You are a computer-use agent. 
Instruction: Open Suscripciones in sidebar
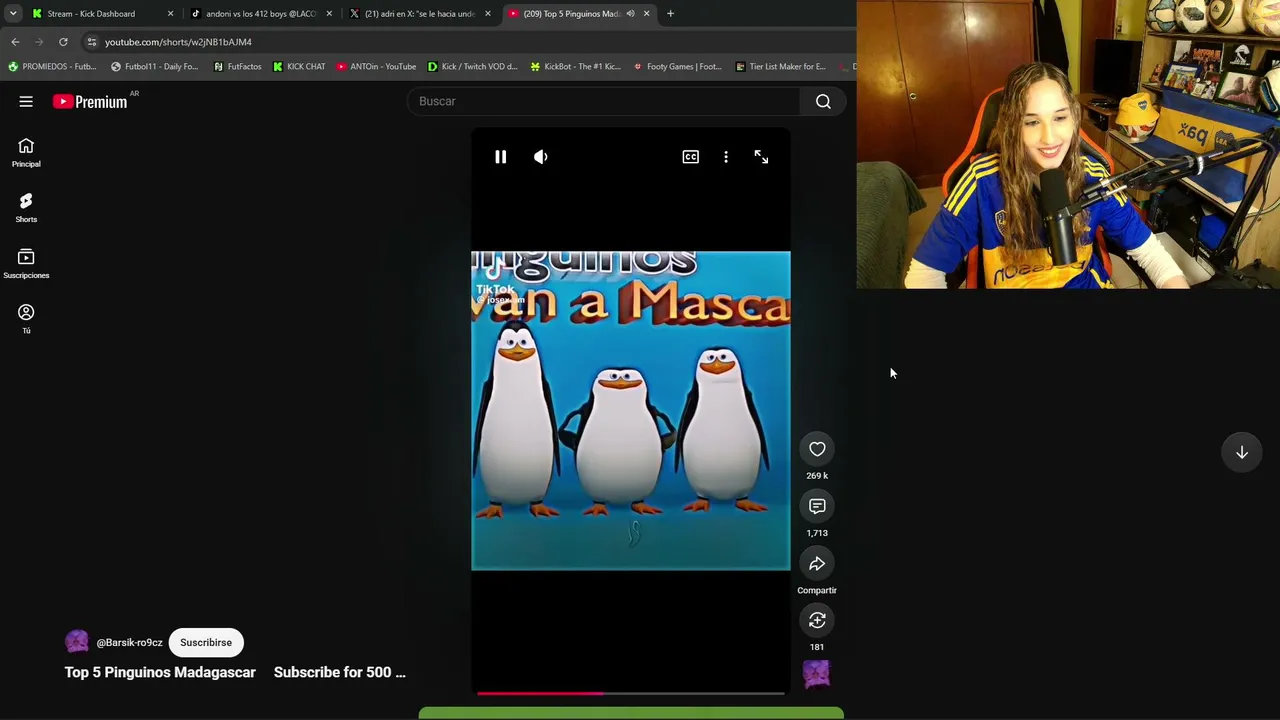(x=26, y=264)
